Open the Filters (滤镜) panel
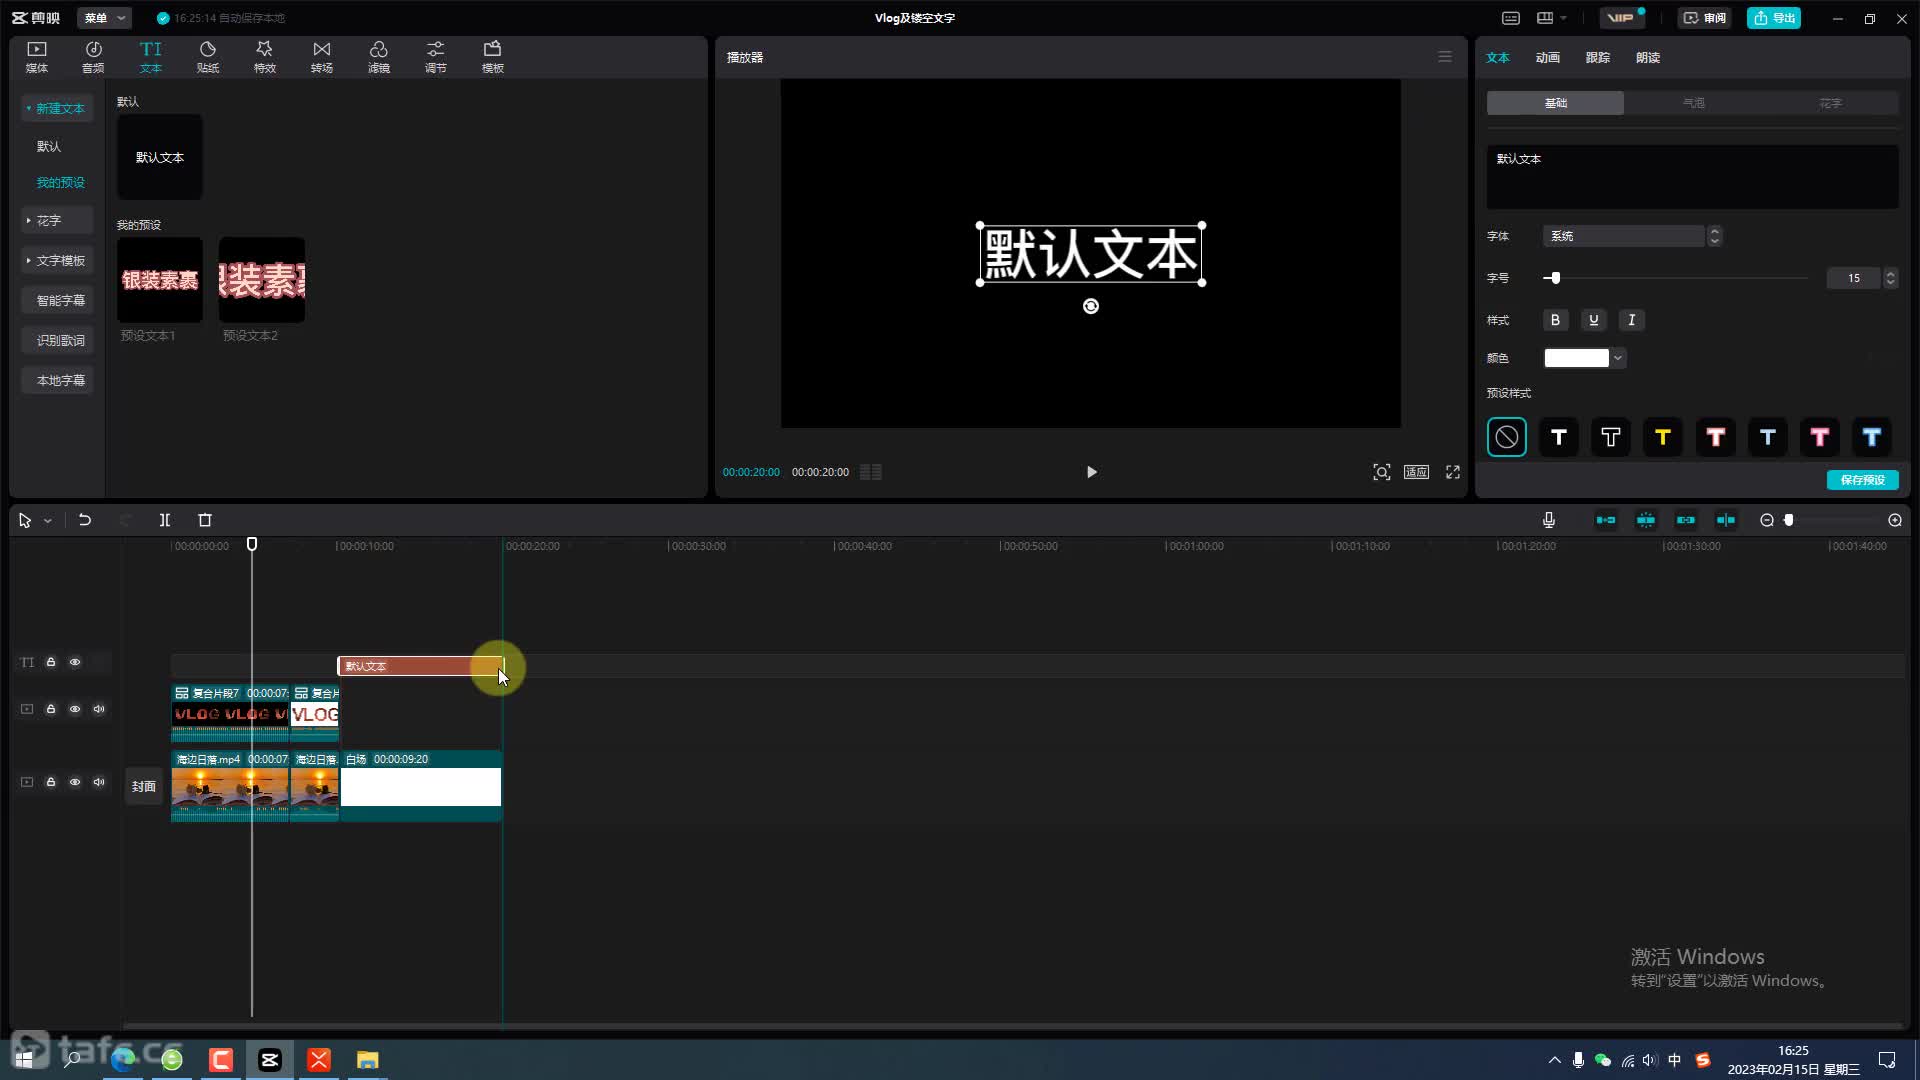The image size is (1920, 1080). (378, 57)
